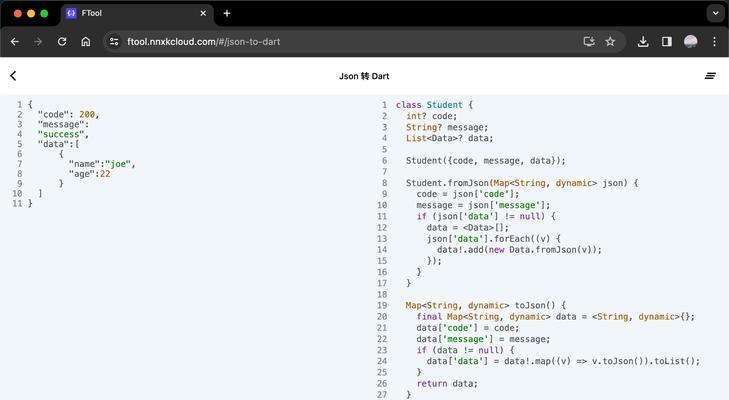Reload the page

62,42
